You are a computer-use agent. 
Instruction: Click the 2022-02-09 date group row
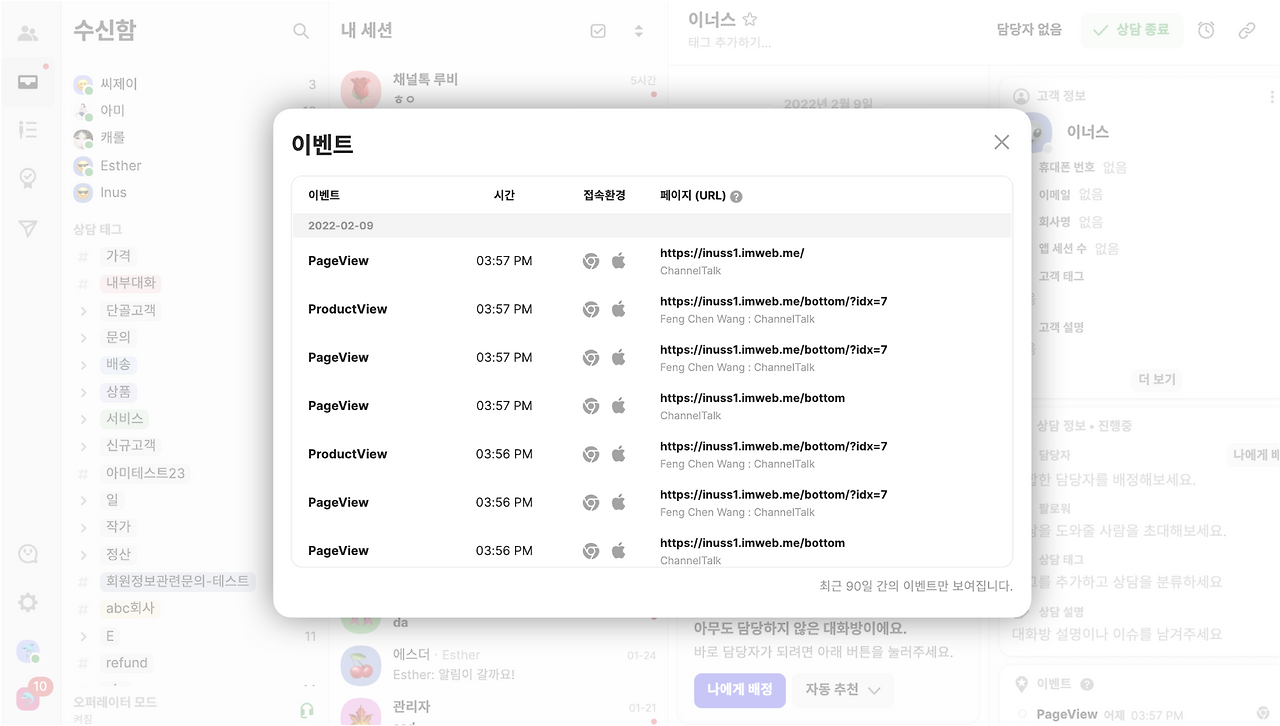[x=651, y=226]
